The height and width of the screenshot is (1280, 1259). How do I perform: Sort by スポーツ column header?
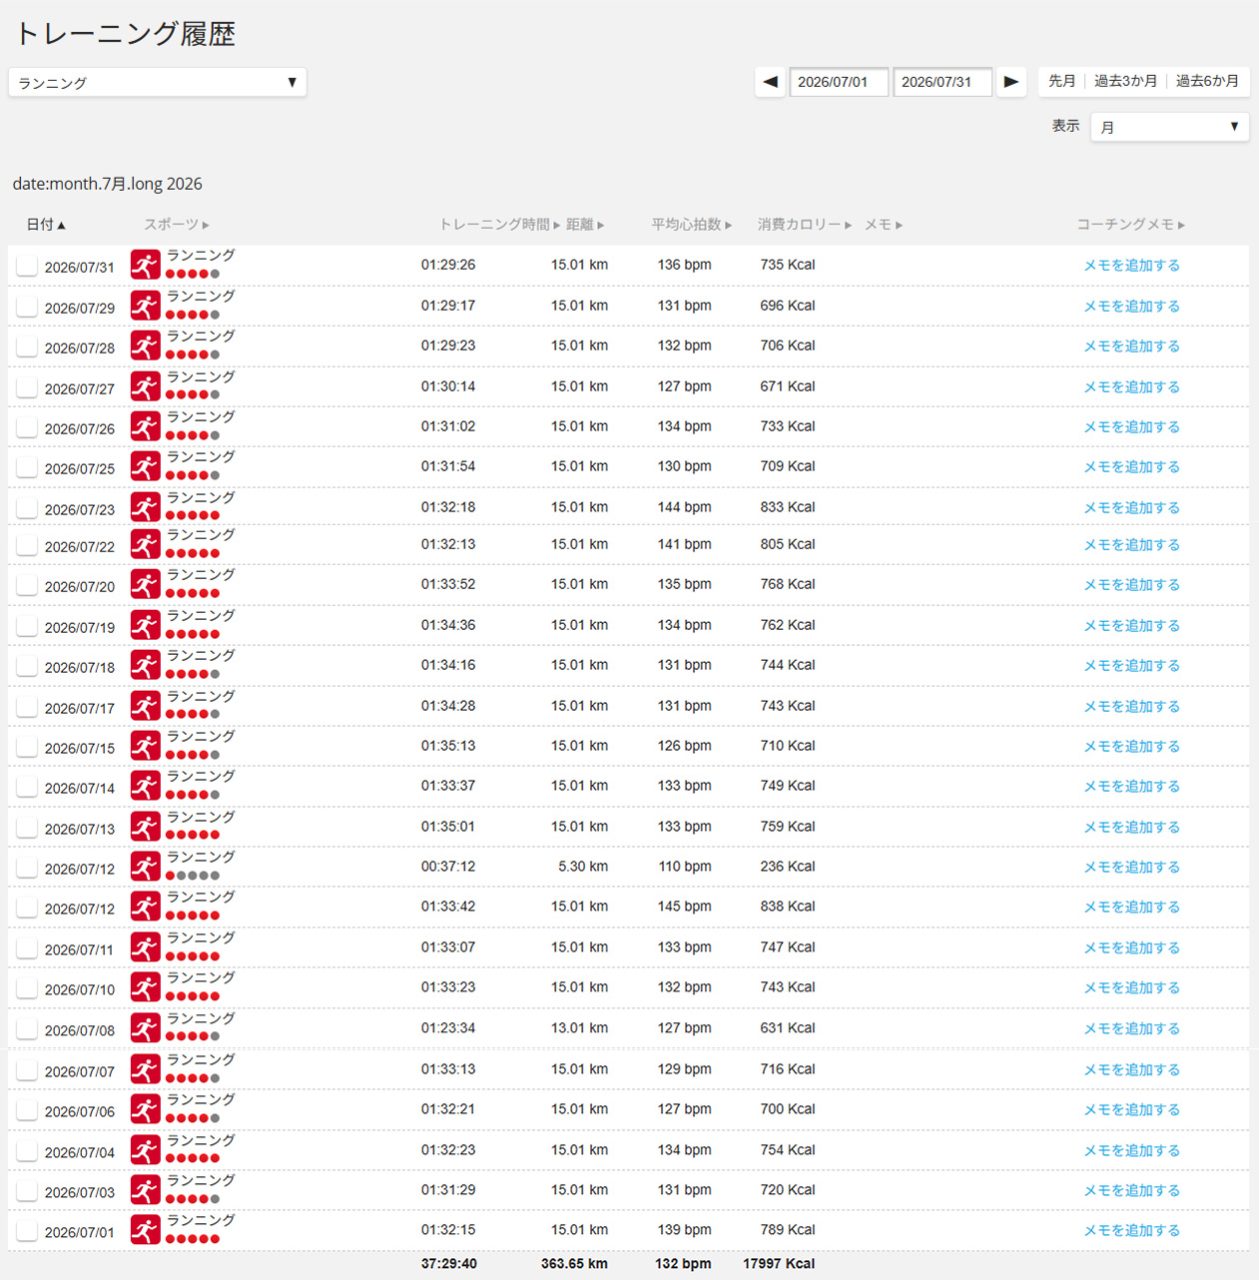pos(177,225)
